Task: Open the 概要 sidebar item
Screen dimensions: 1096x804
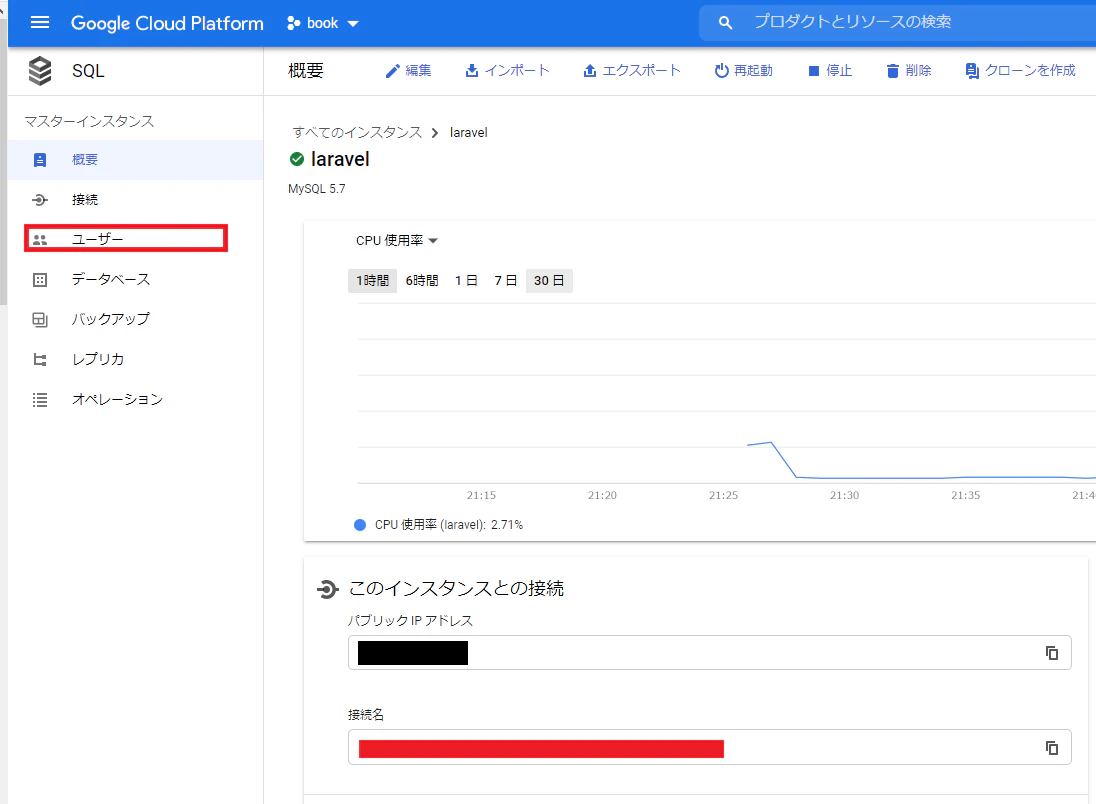Action: coord(136,160)
